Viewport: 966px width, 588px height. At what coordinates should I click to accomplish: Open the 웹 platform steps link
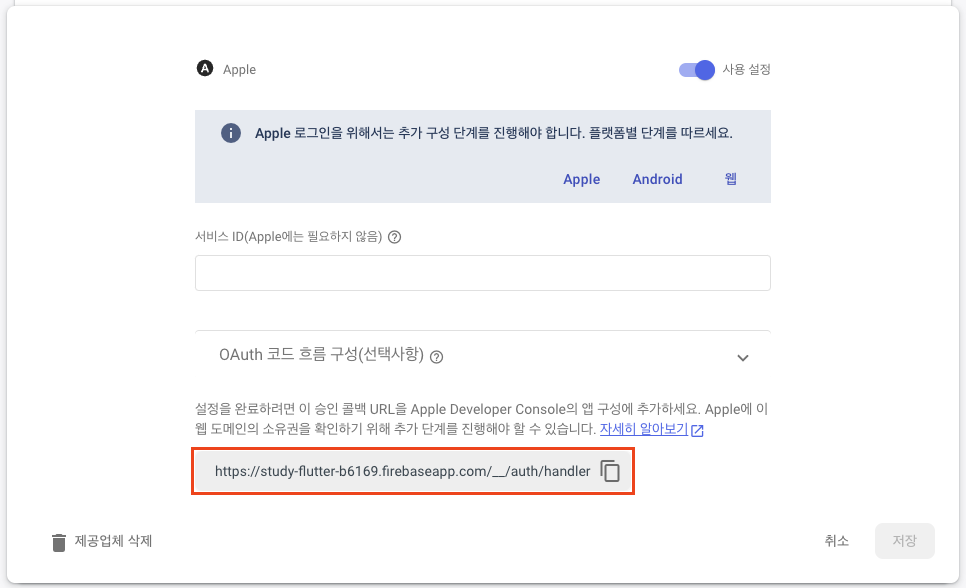coord(731,179)
